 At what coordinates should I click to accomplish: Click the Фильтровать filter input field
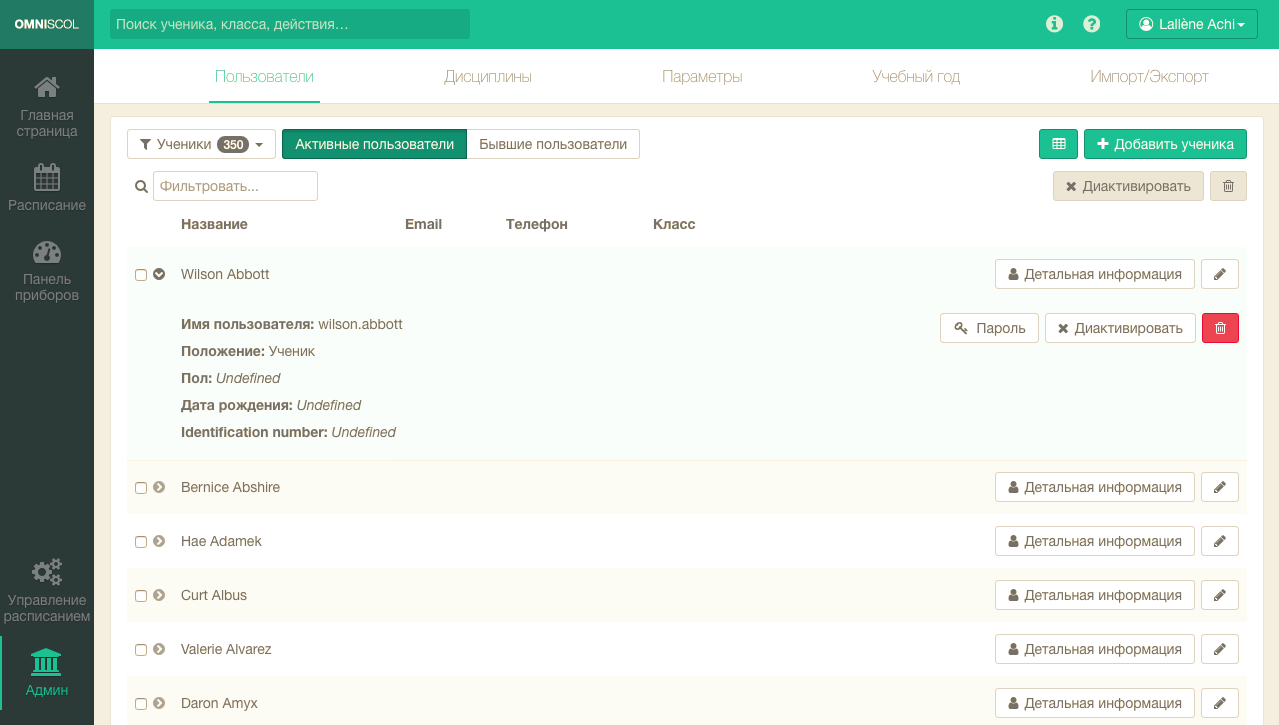click(x=235, y=186)
